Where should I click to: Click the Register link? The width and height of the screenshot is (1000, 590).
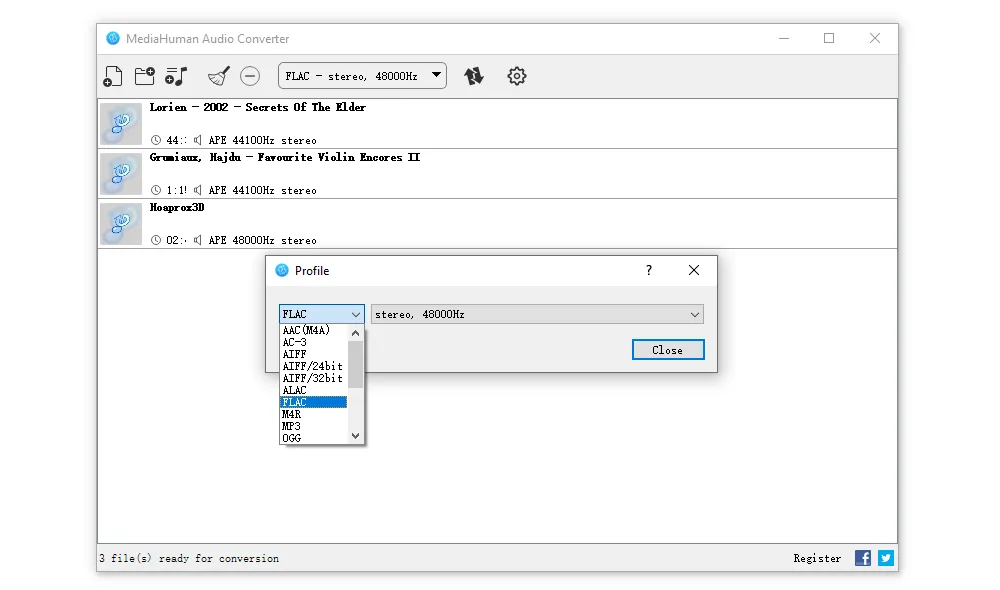[x=817, y=558]
